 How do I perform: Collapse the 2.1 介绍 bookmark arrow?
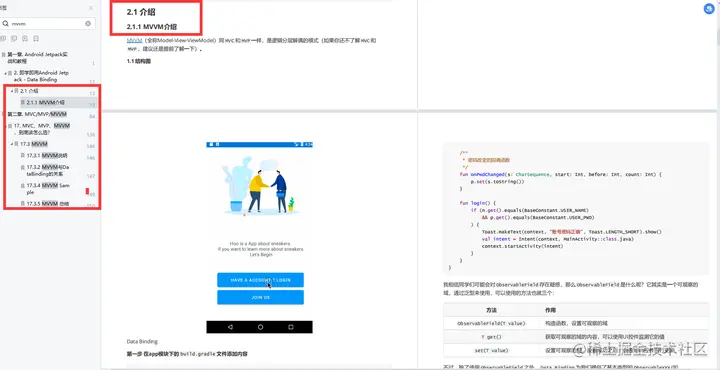[x=12, y=91]
